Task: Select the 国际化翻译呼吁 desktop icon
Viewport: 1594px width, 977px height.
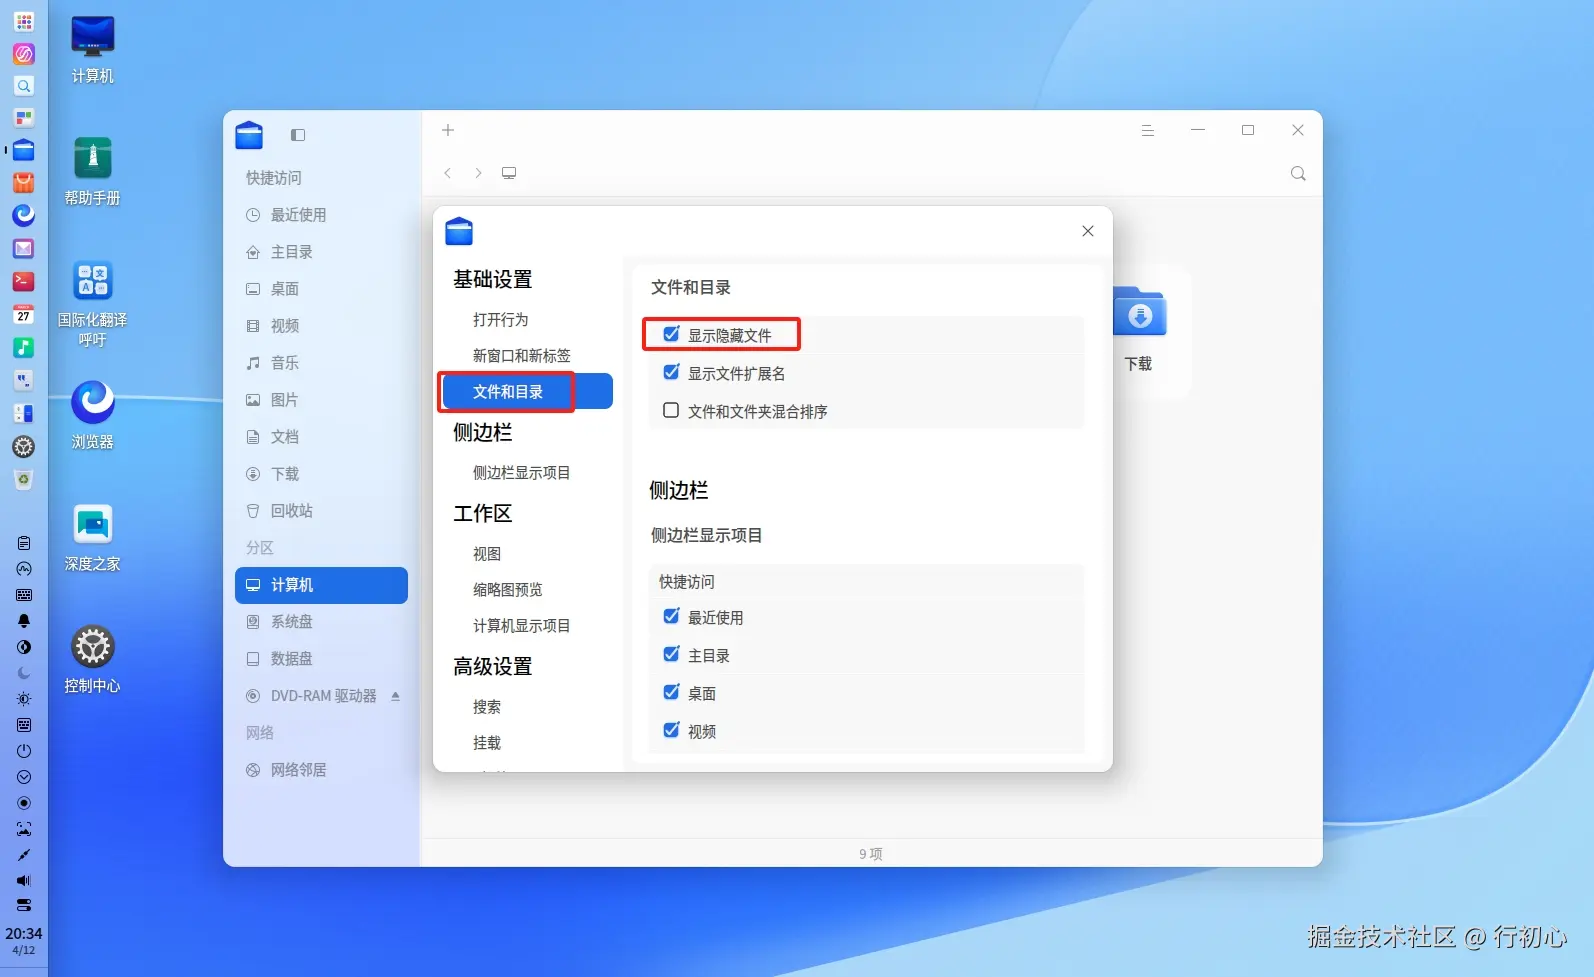Action: (93, 303)
